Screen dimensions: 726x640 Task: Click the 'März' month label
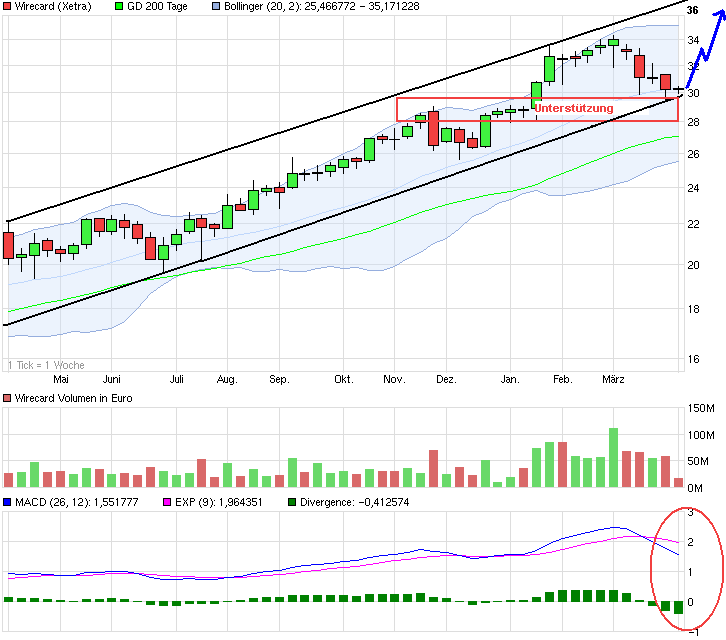pyautogui.click(x=613, y=379)
